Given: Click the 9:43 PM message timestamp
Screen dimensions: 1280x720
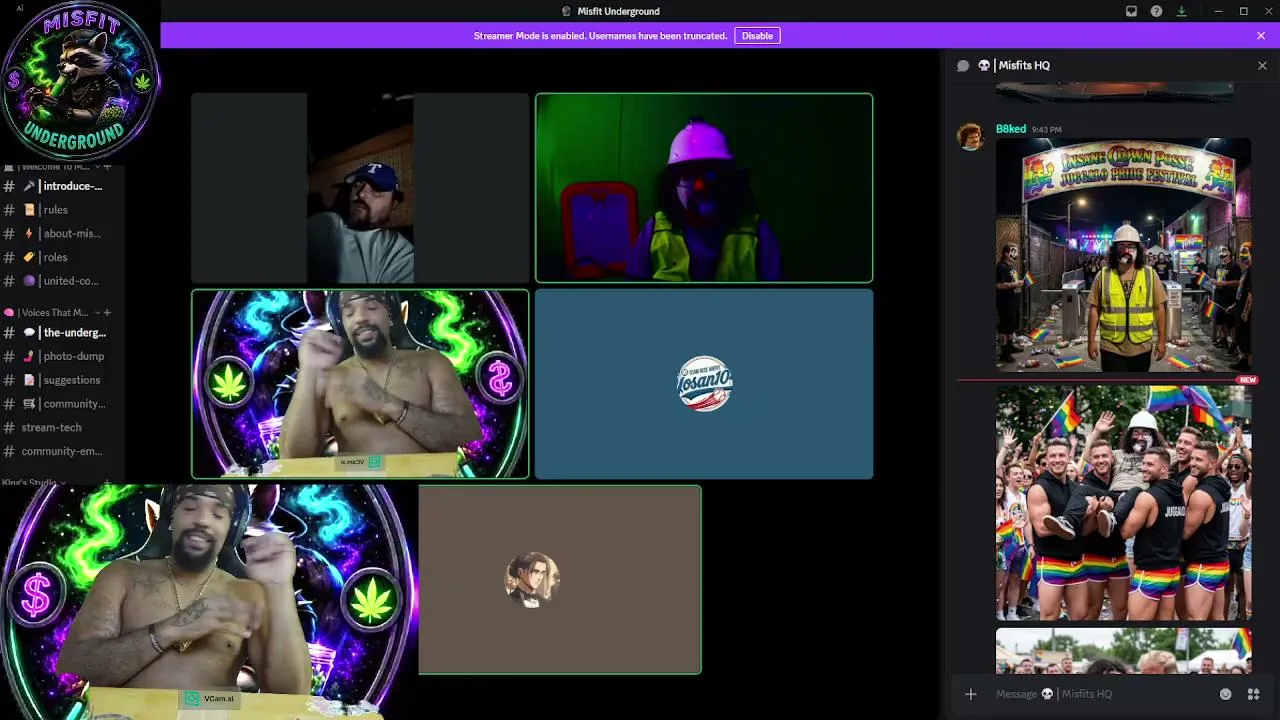Looking at the screenshot, I should pos(1046,130).
